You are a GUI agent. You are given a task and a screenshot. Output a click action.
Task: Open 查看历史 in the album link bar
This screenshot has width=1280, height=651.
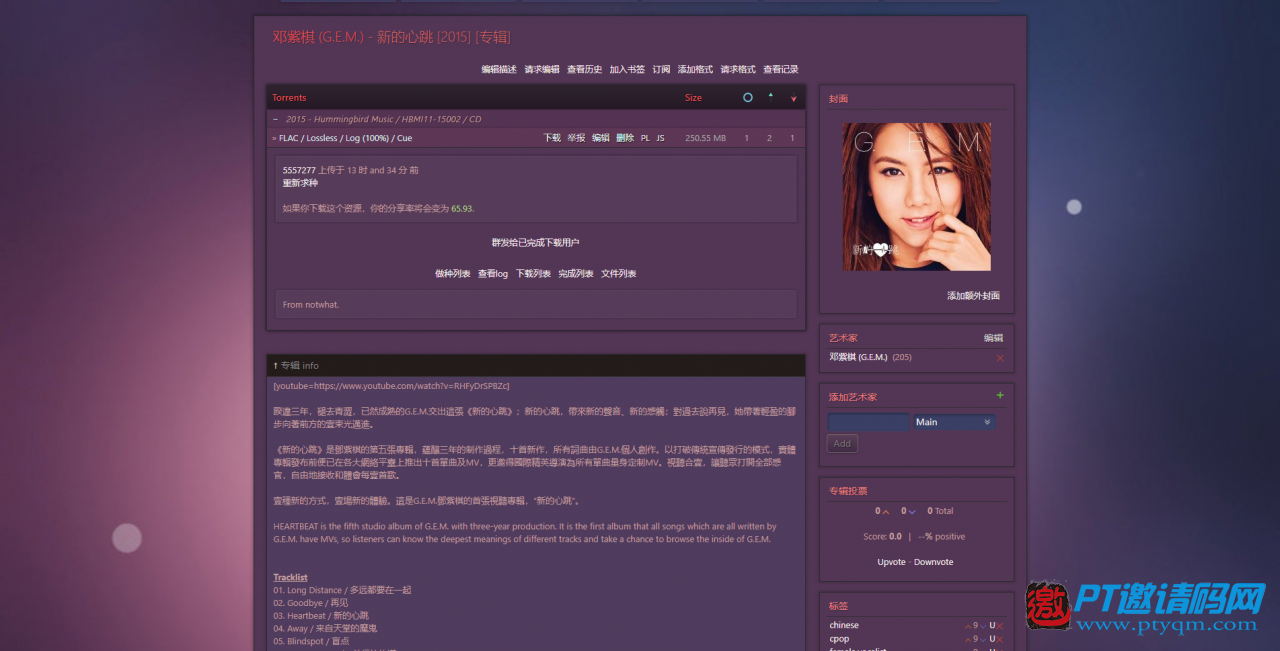pos(585,70)
